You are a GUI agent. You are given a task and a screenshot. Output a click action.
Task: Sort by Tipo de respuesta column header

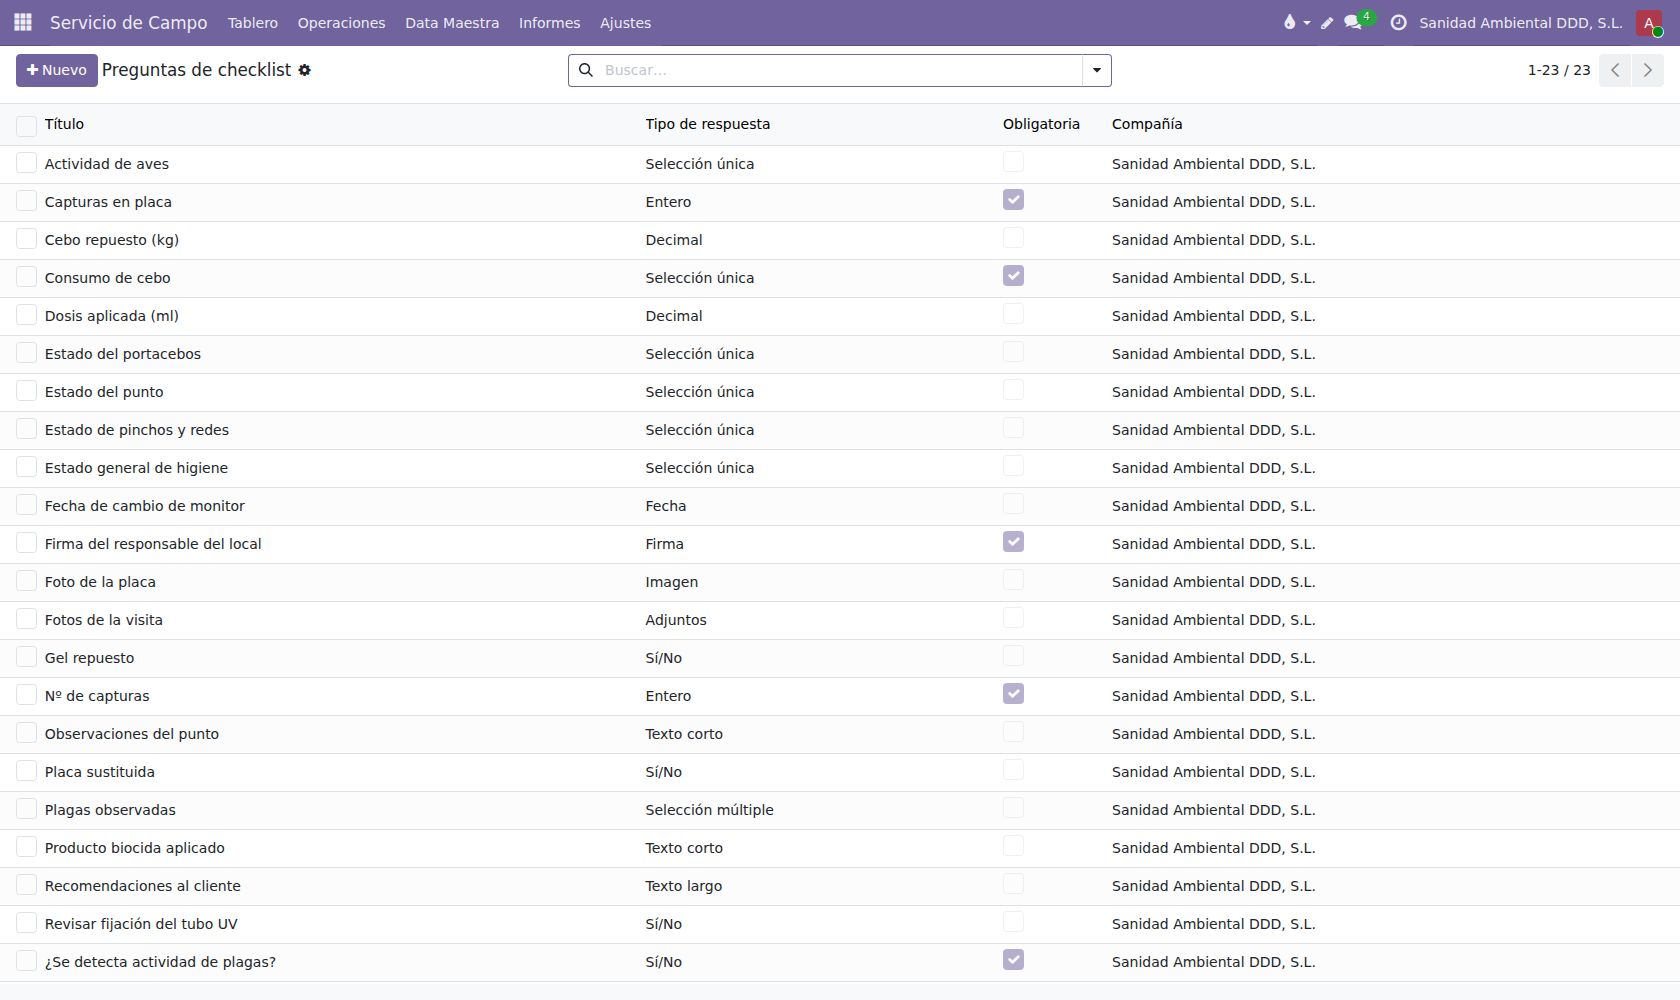click(x=708, y=124)
